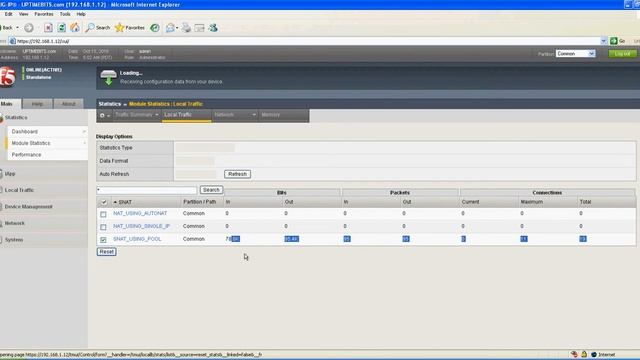Click the Refresh button
Screen dimensions: 640x360
tap(237, 174)
